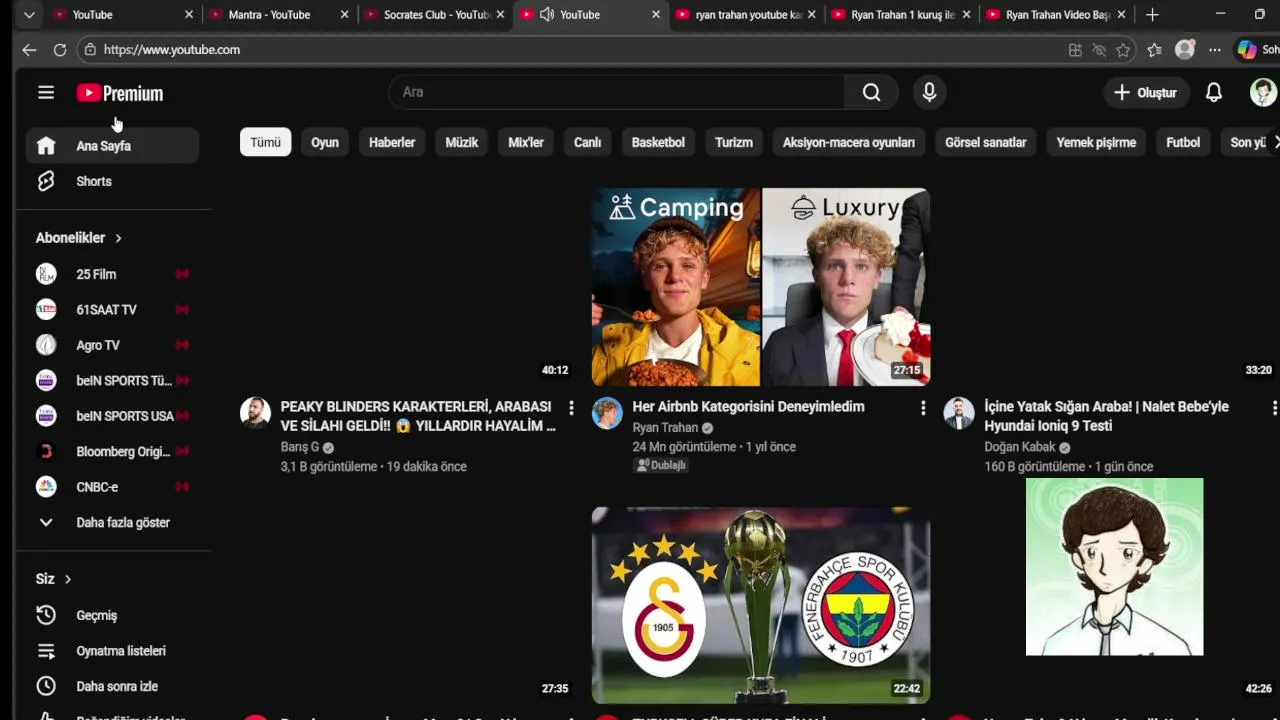Select the Mix'ler filter chip

pyautogui.click(x=526, y=142)
